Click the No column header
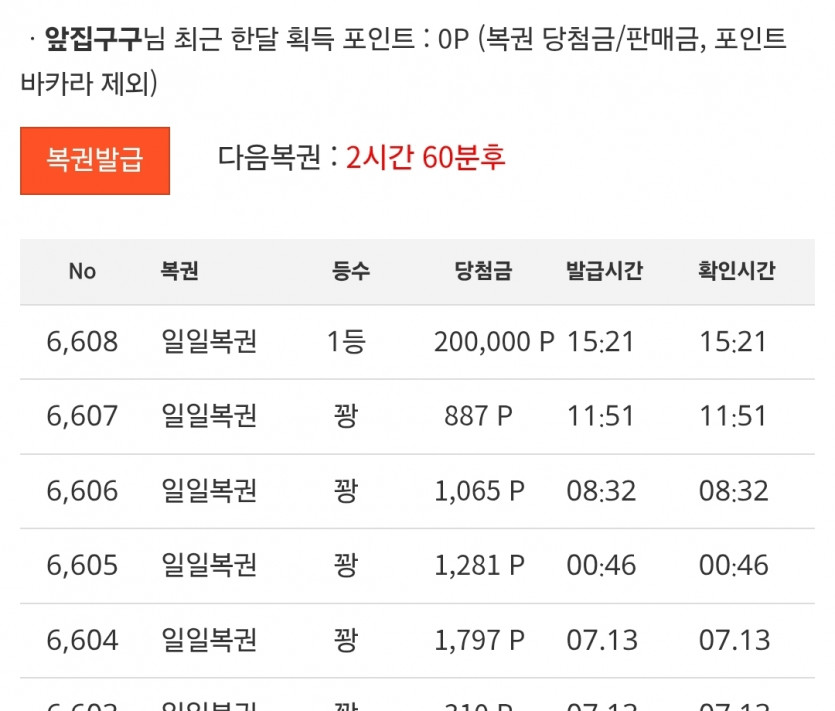 82,272
